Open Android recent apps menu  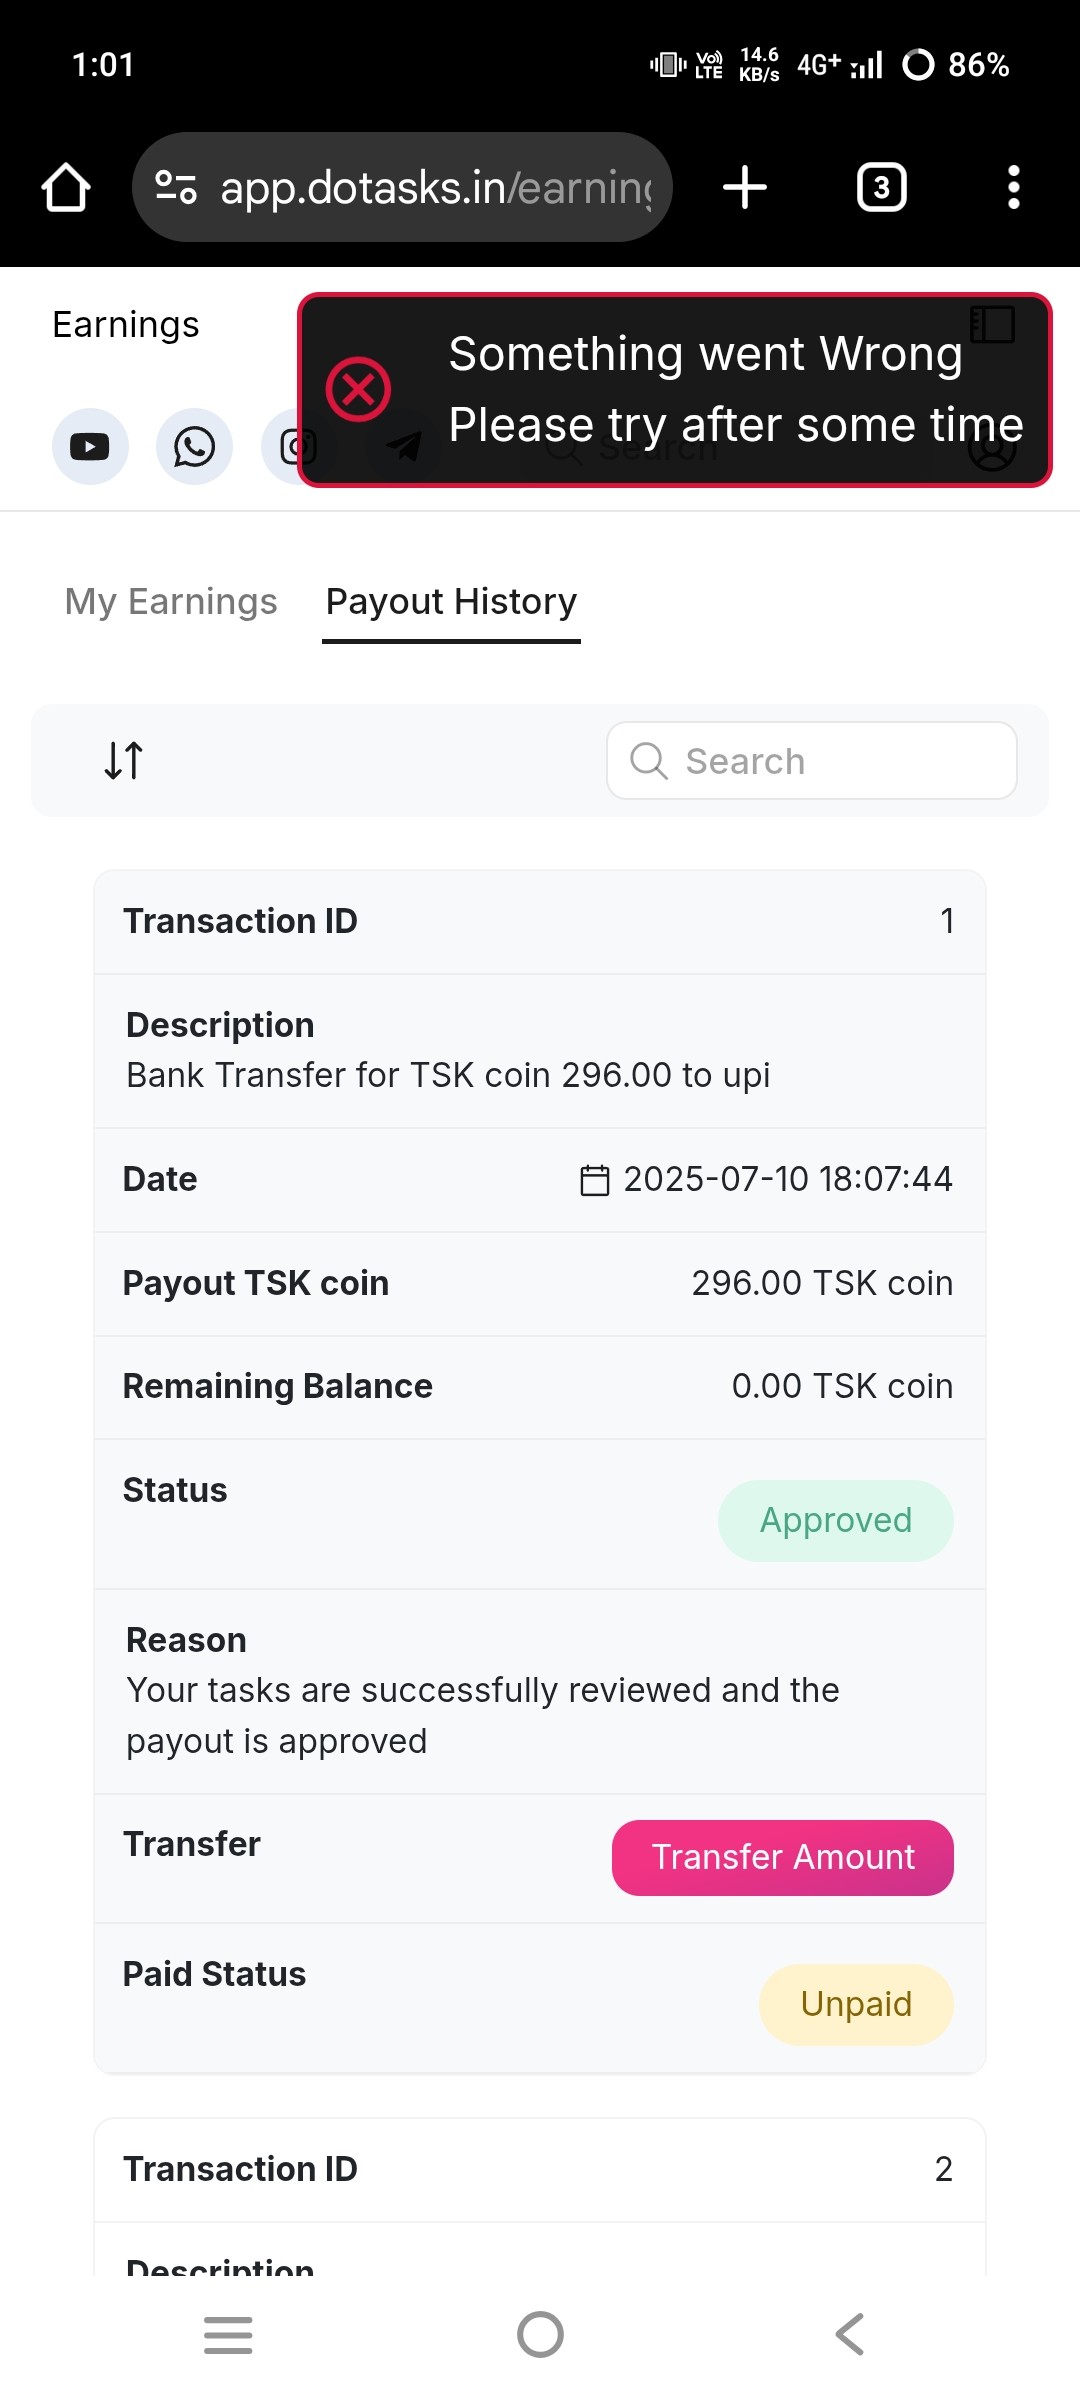pos(228,2335)
